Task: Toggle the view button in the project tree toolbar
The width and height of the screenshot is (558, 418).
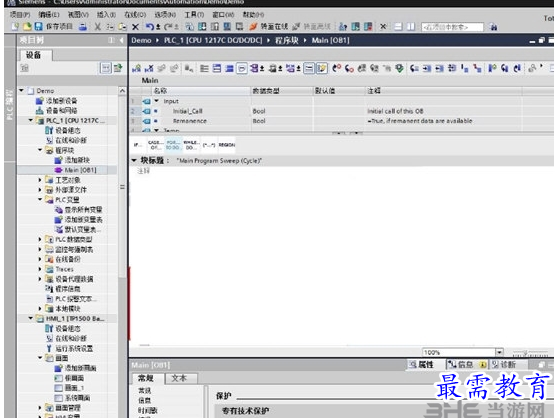Action: coord(106,68)
